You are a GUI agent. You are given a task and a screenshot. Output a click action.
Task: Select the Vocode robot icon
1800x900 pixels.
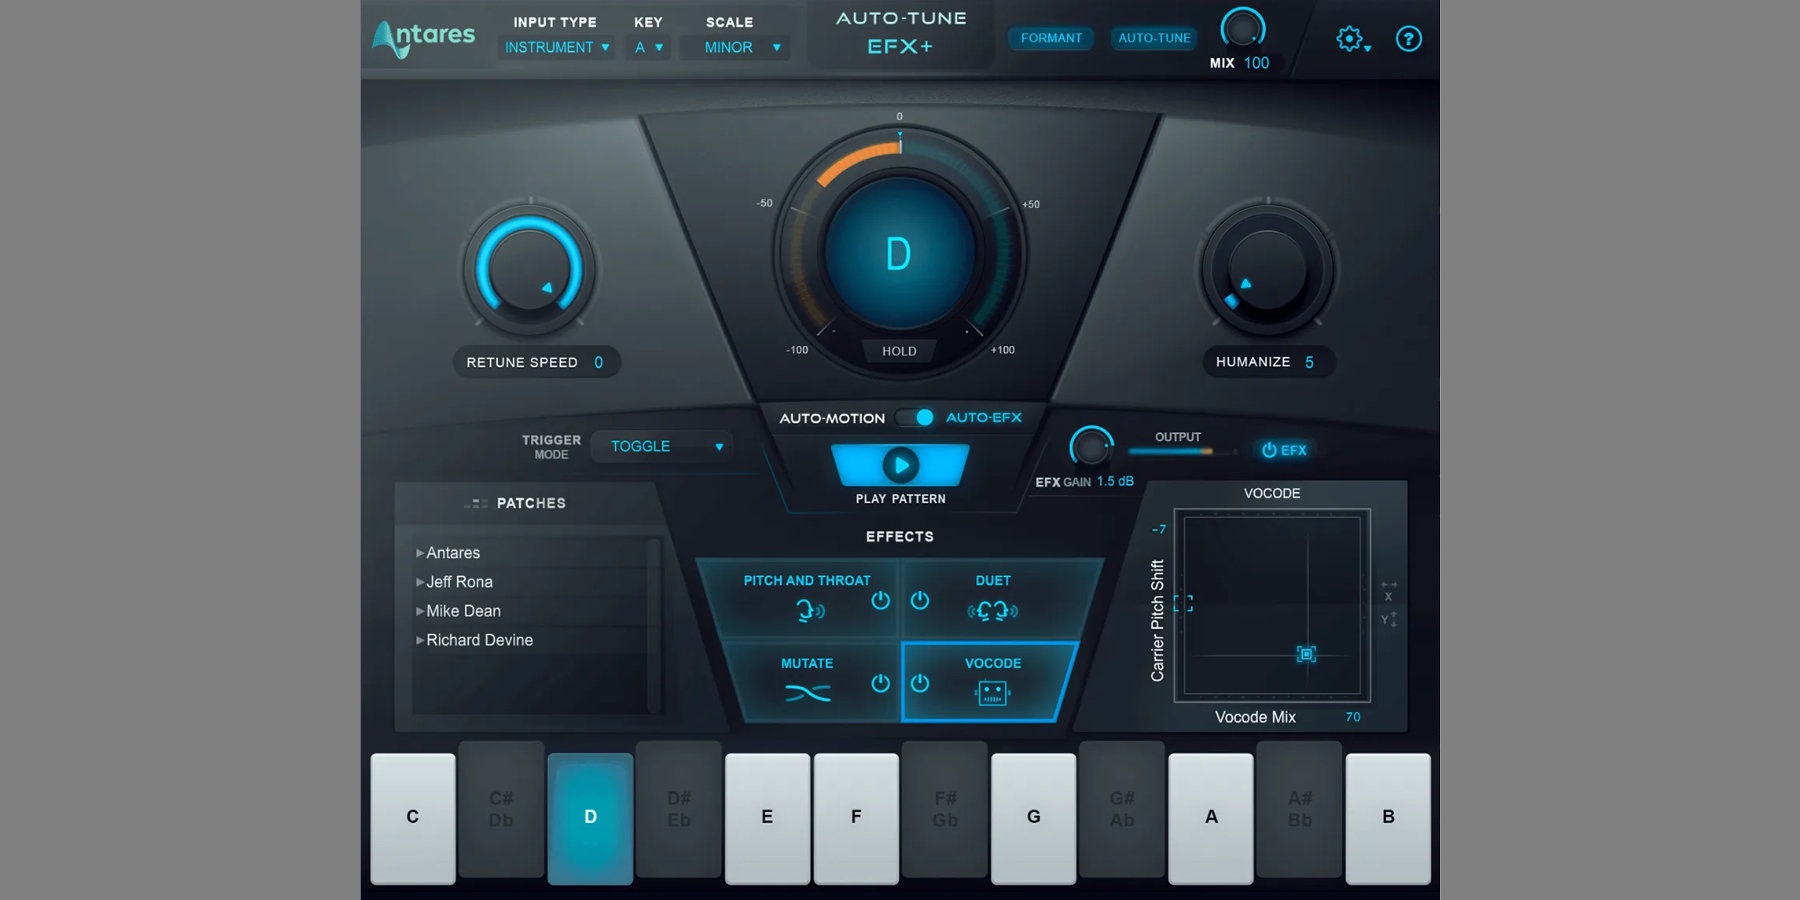992,692
